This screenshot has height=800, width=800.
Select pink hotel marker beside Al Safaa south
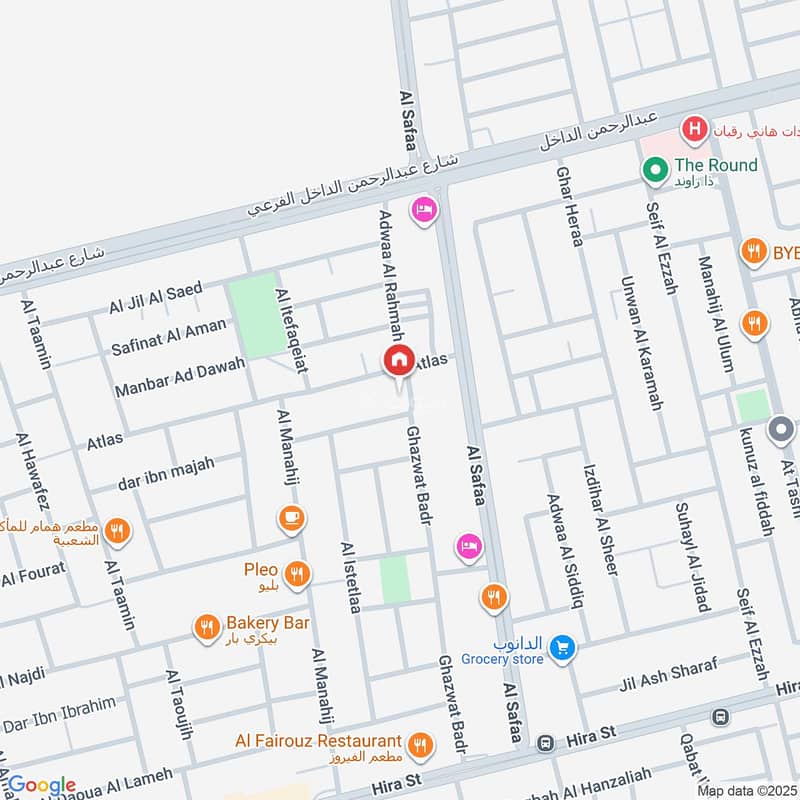pyautogui.click(x=469, y=547)
